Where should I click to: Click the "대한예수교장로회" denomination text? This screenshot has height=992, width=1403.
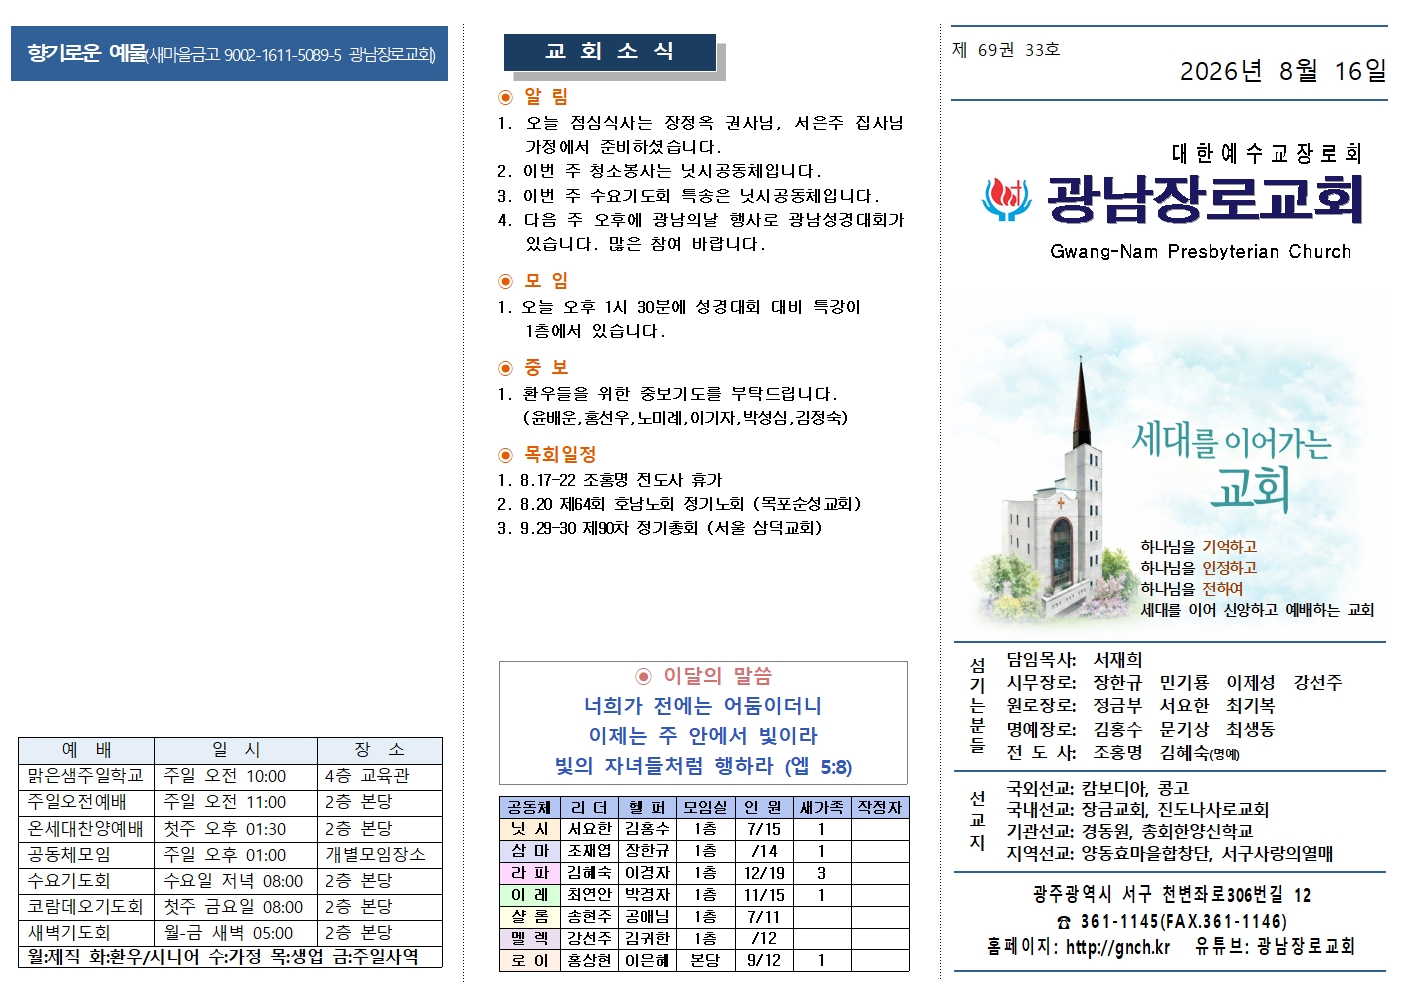pyautogui.click(x=1267, y=153)
